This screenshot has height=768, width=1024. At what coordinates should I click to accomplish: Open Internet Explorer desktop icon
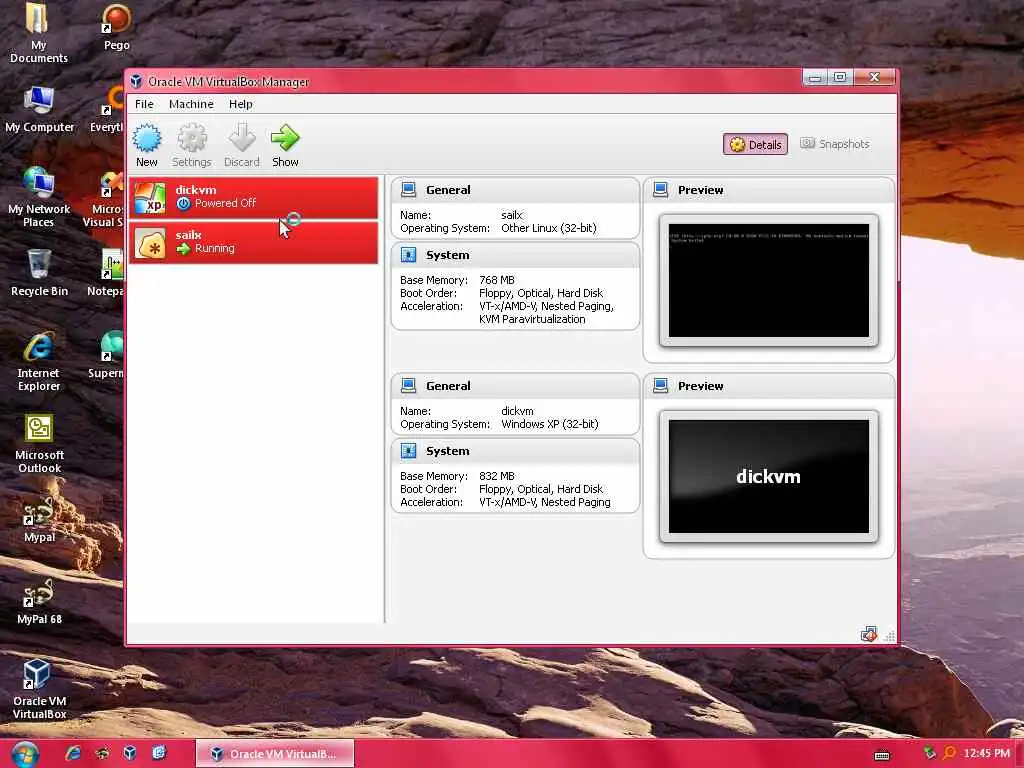click(39, 361)
